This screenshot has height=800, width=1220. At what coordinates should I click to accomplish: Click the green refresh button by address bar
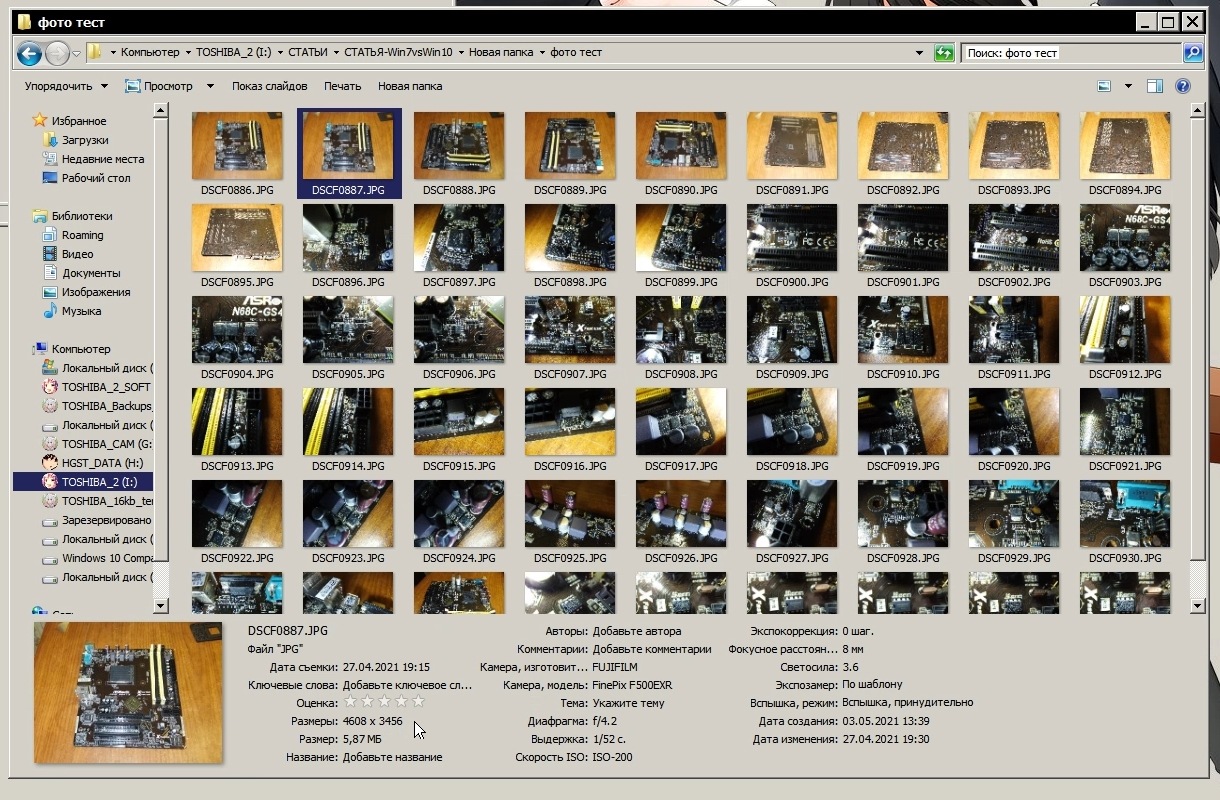(x=944, y=53)
